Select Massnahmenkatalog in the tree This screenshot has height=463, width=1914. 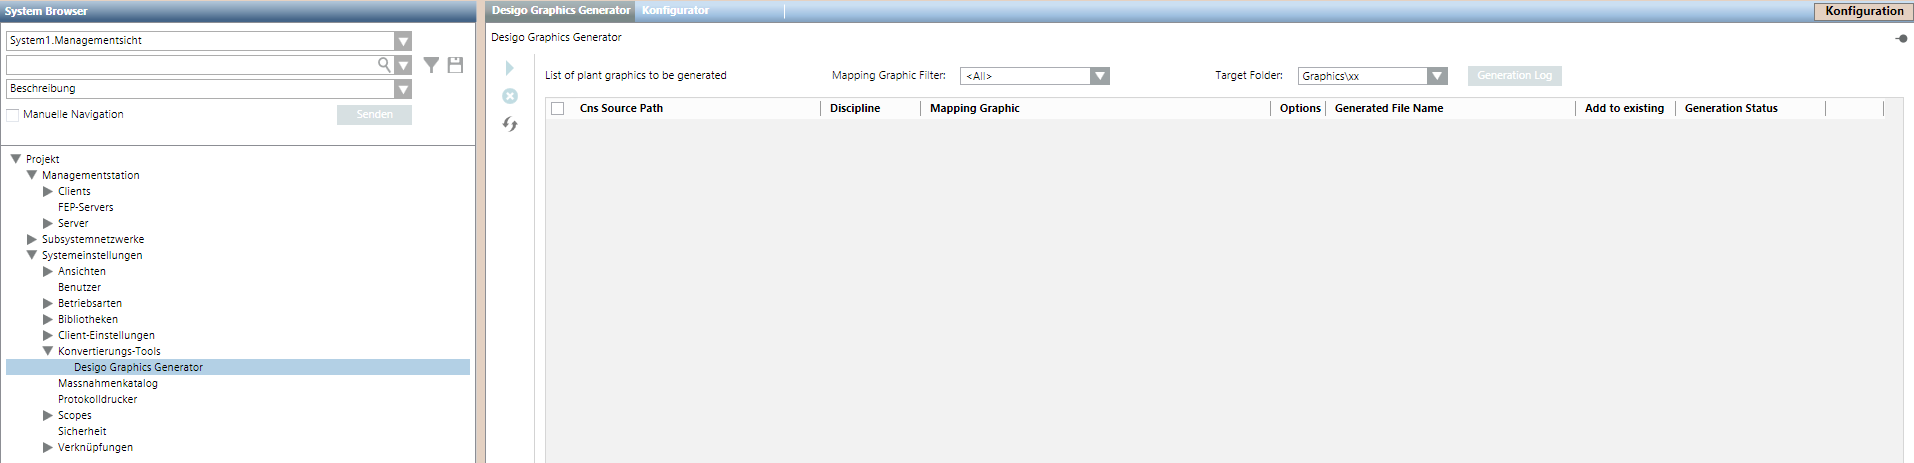click(x=107, y=384)
